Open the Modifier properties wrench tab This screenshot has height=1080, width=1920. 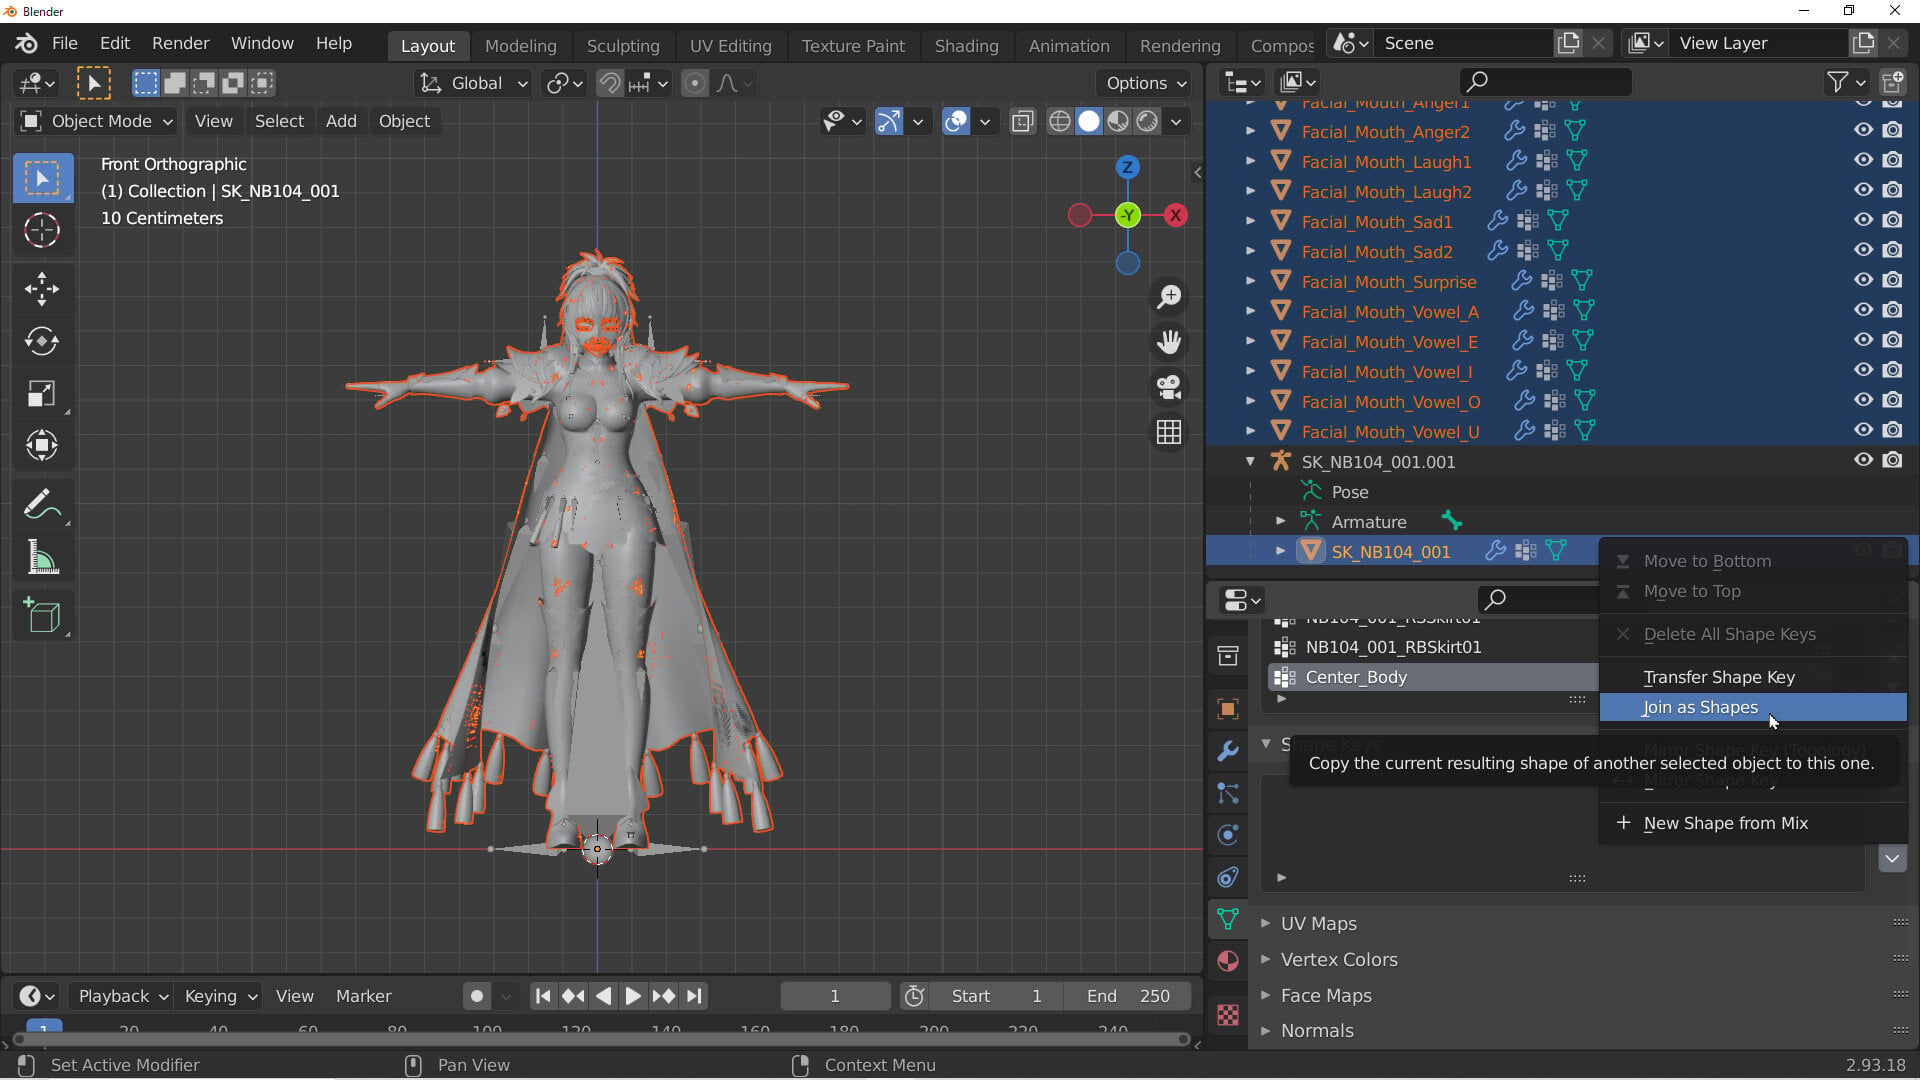click(x=1228, y=751)
